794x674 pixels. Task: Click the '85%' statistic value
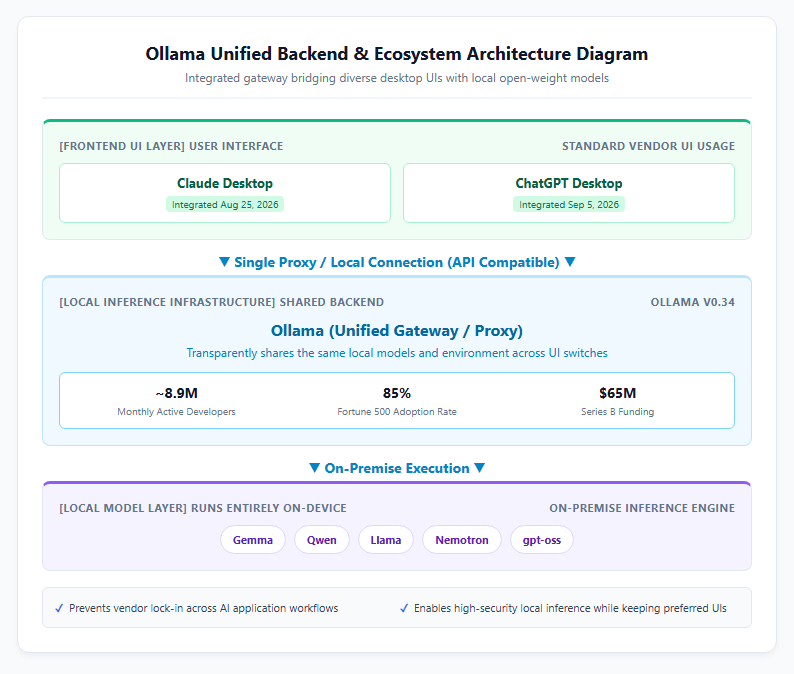[x=397, y=393]
